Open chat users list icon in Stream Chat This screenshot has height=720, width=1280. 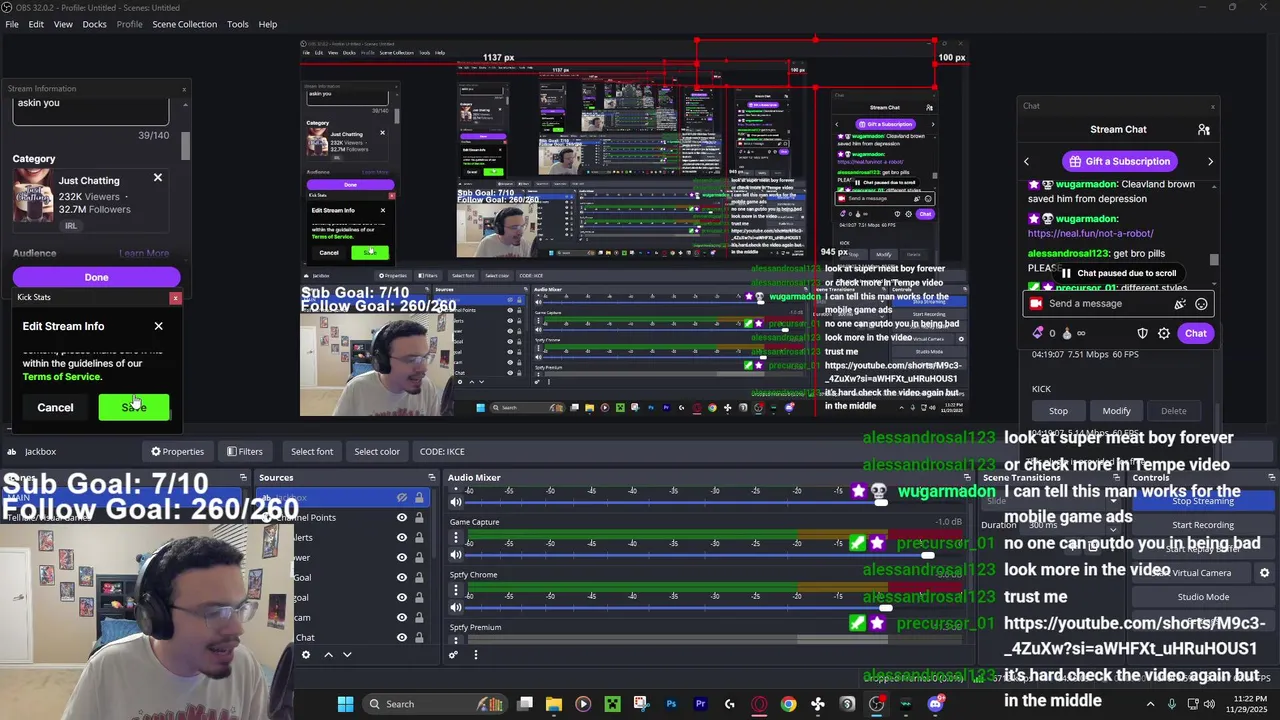pos(1204,129)
